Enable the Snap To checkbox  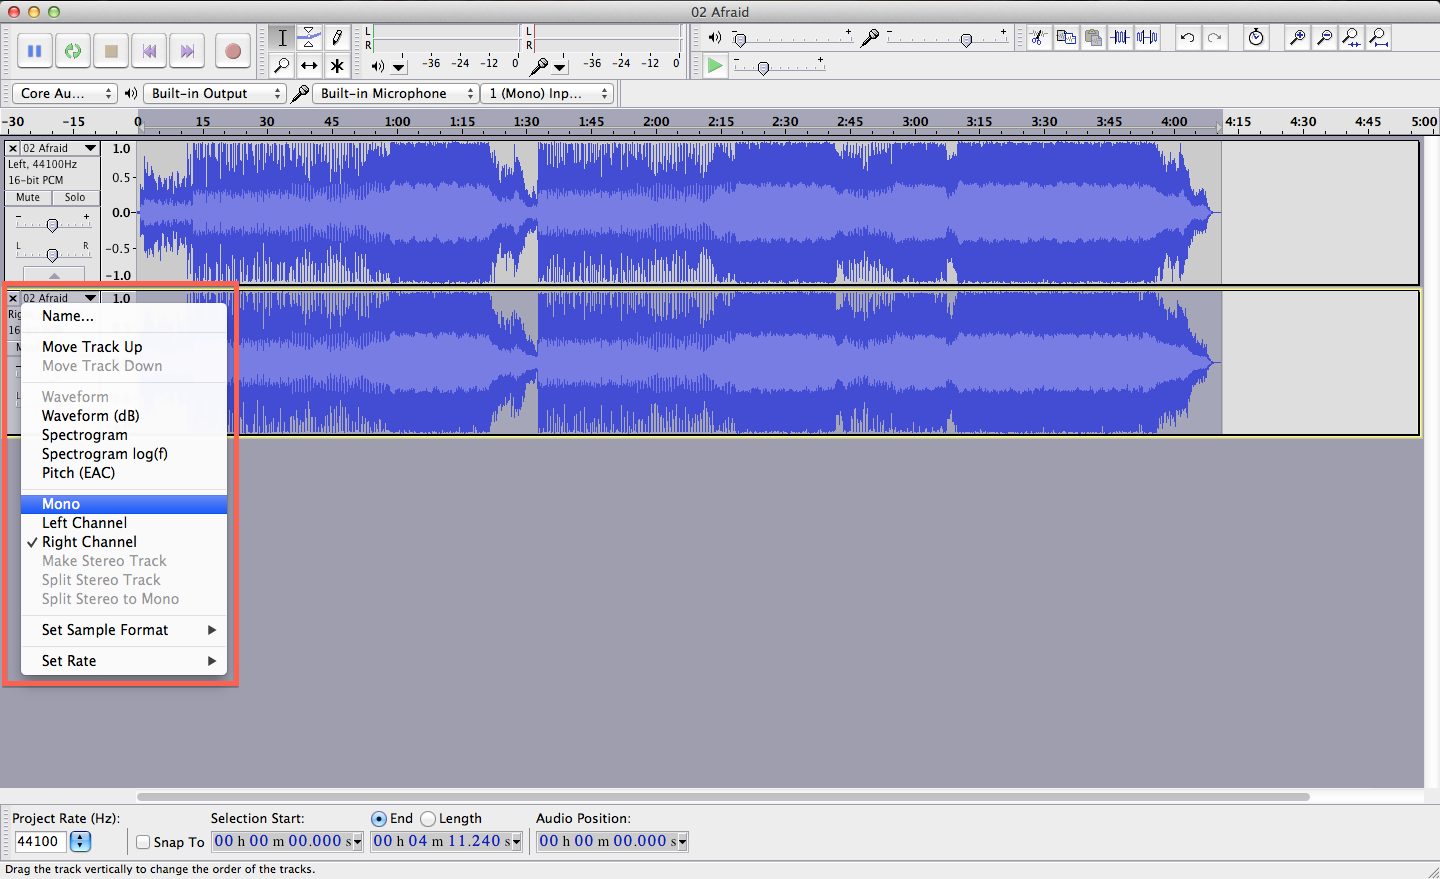(143, 842)
